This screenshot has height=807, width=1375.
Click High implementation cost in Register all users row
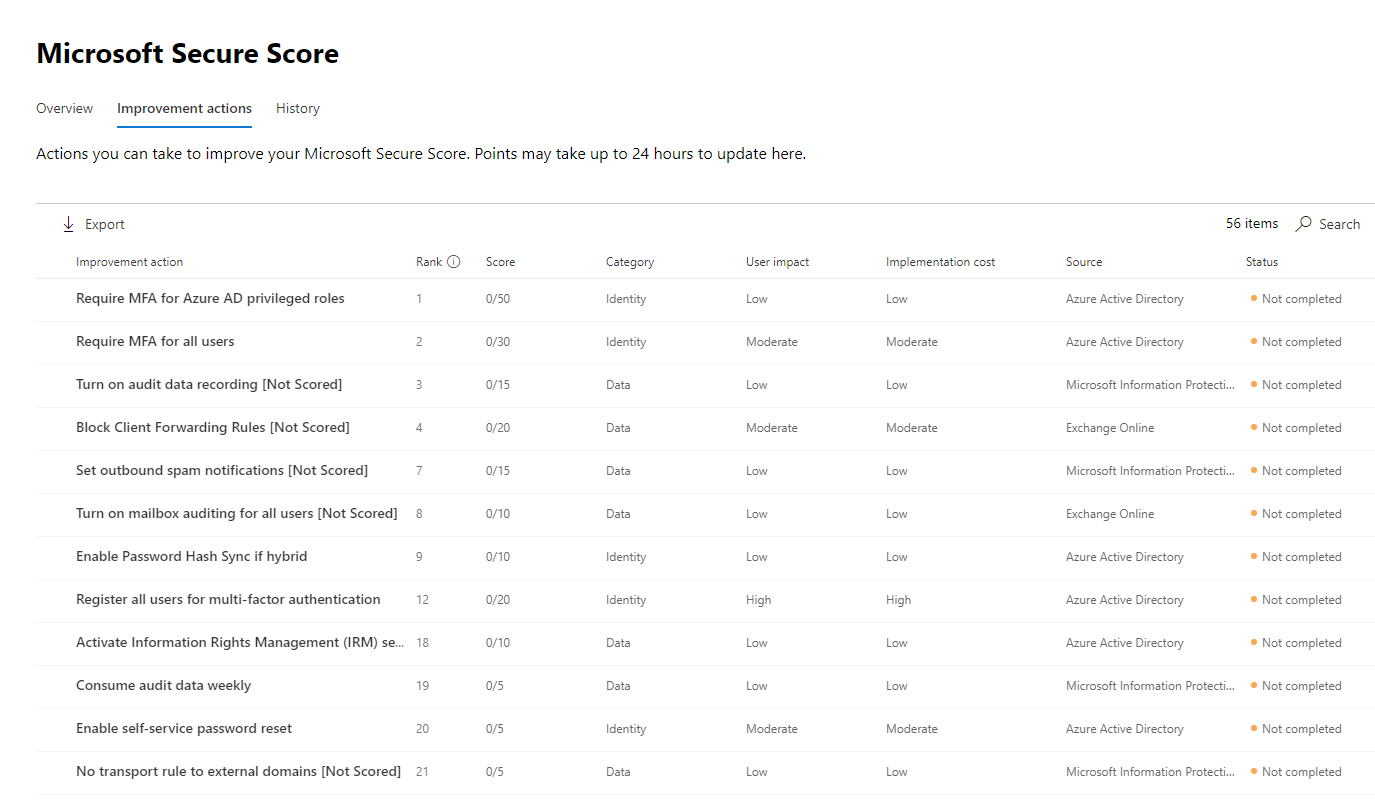tap(898, 600)
